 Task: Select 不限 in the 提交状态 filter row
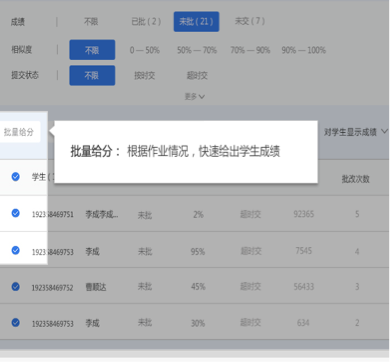[x=92, y=76]
